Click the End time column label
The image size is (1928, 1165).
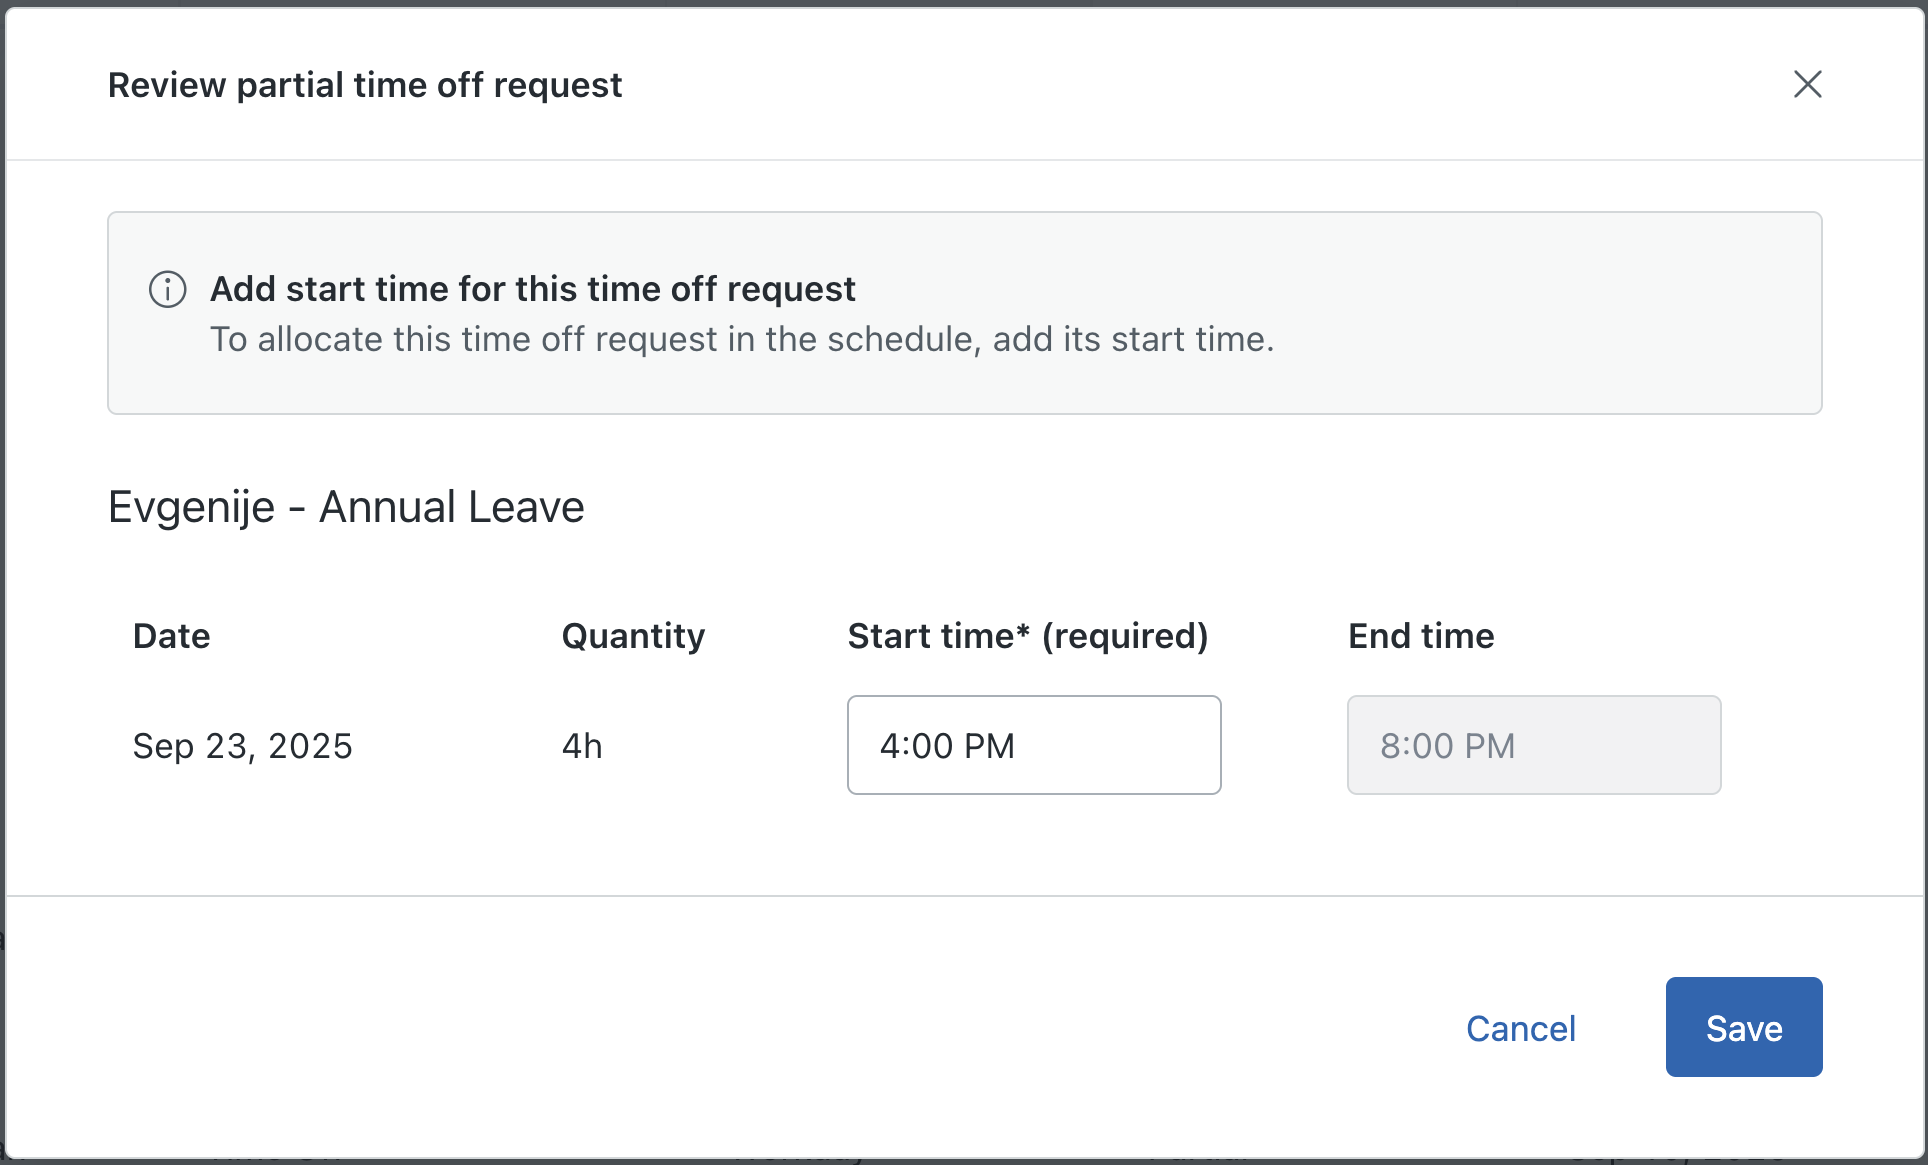tap(1421, 636)
